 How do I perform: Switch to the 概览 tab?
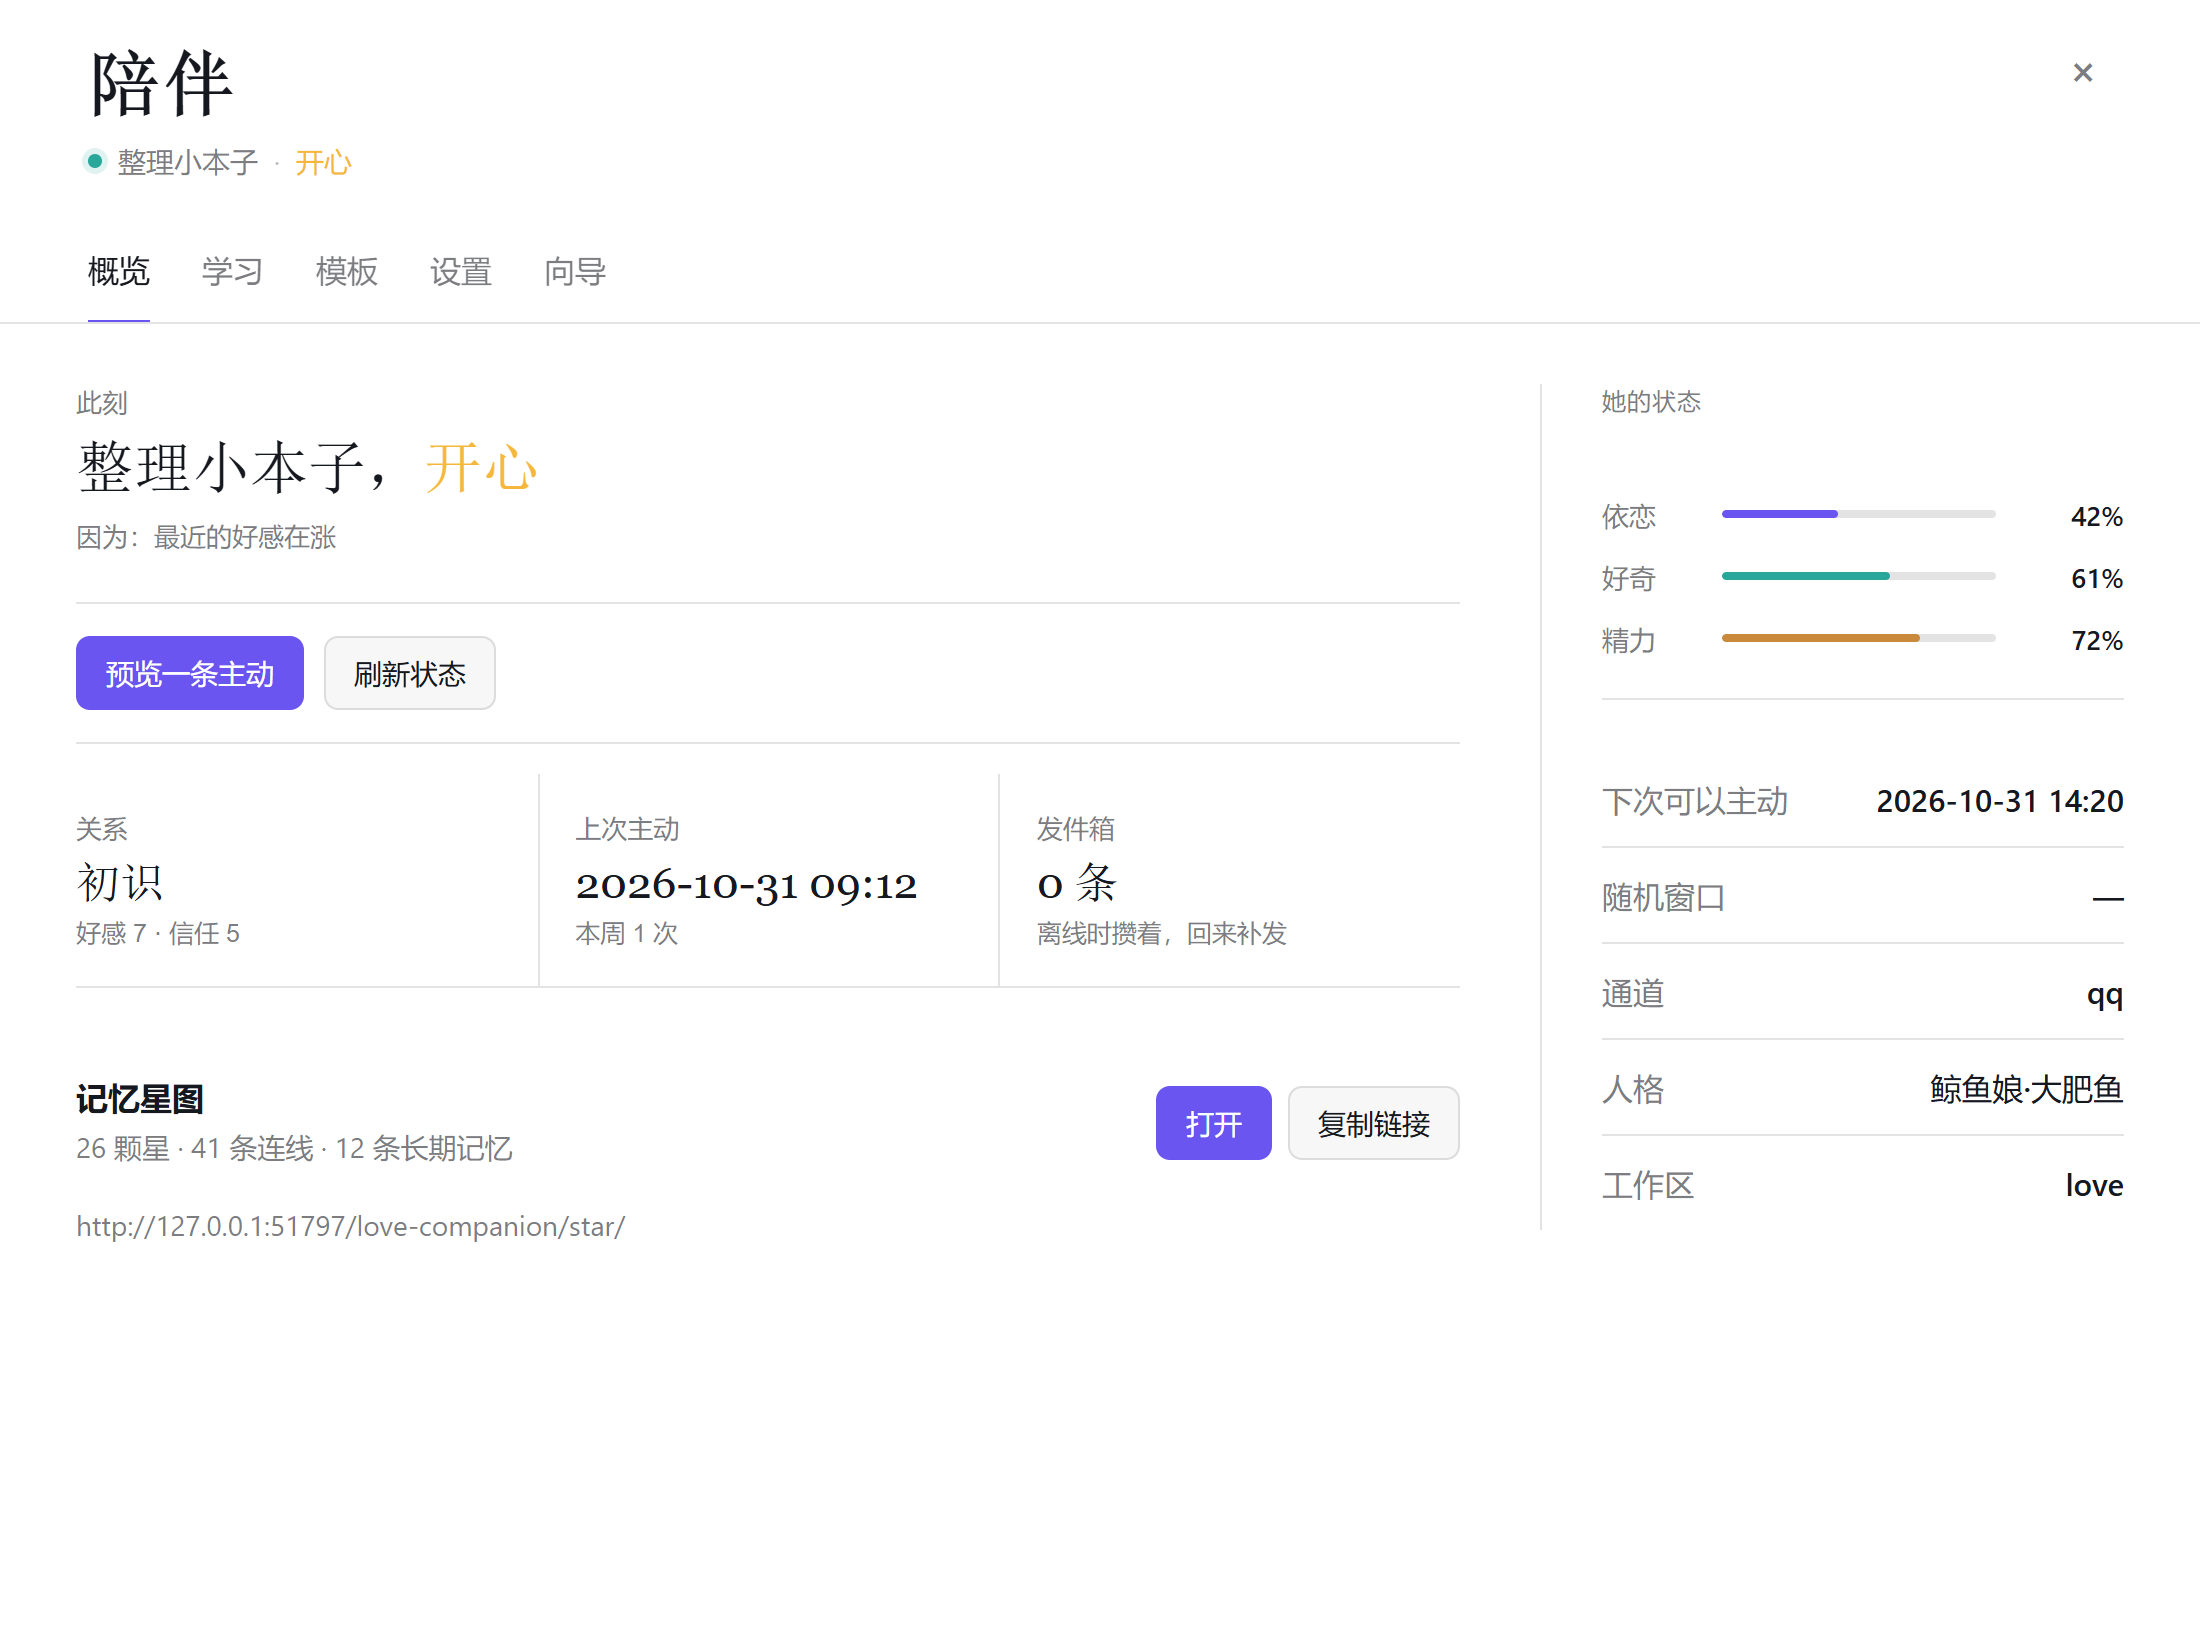tap(119, 272)
